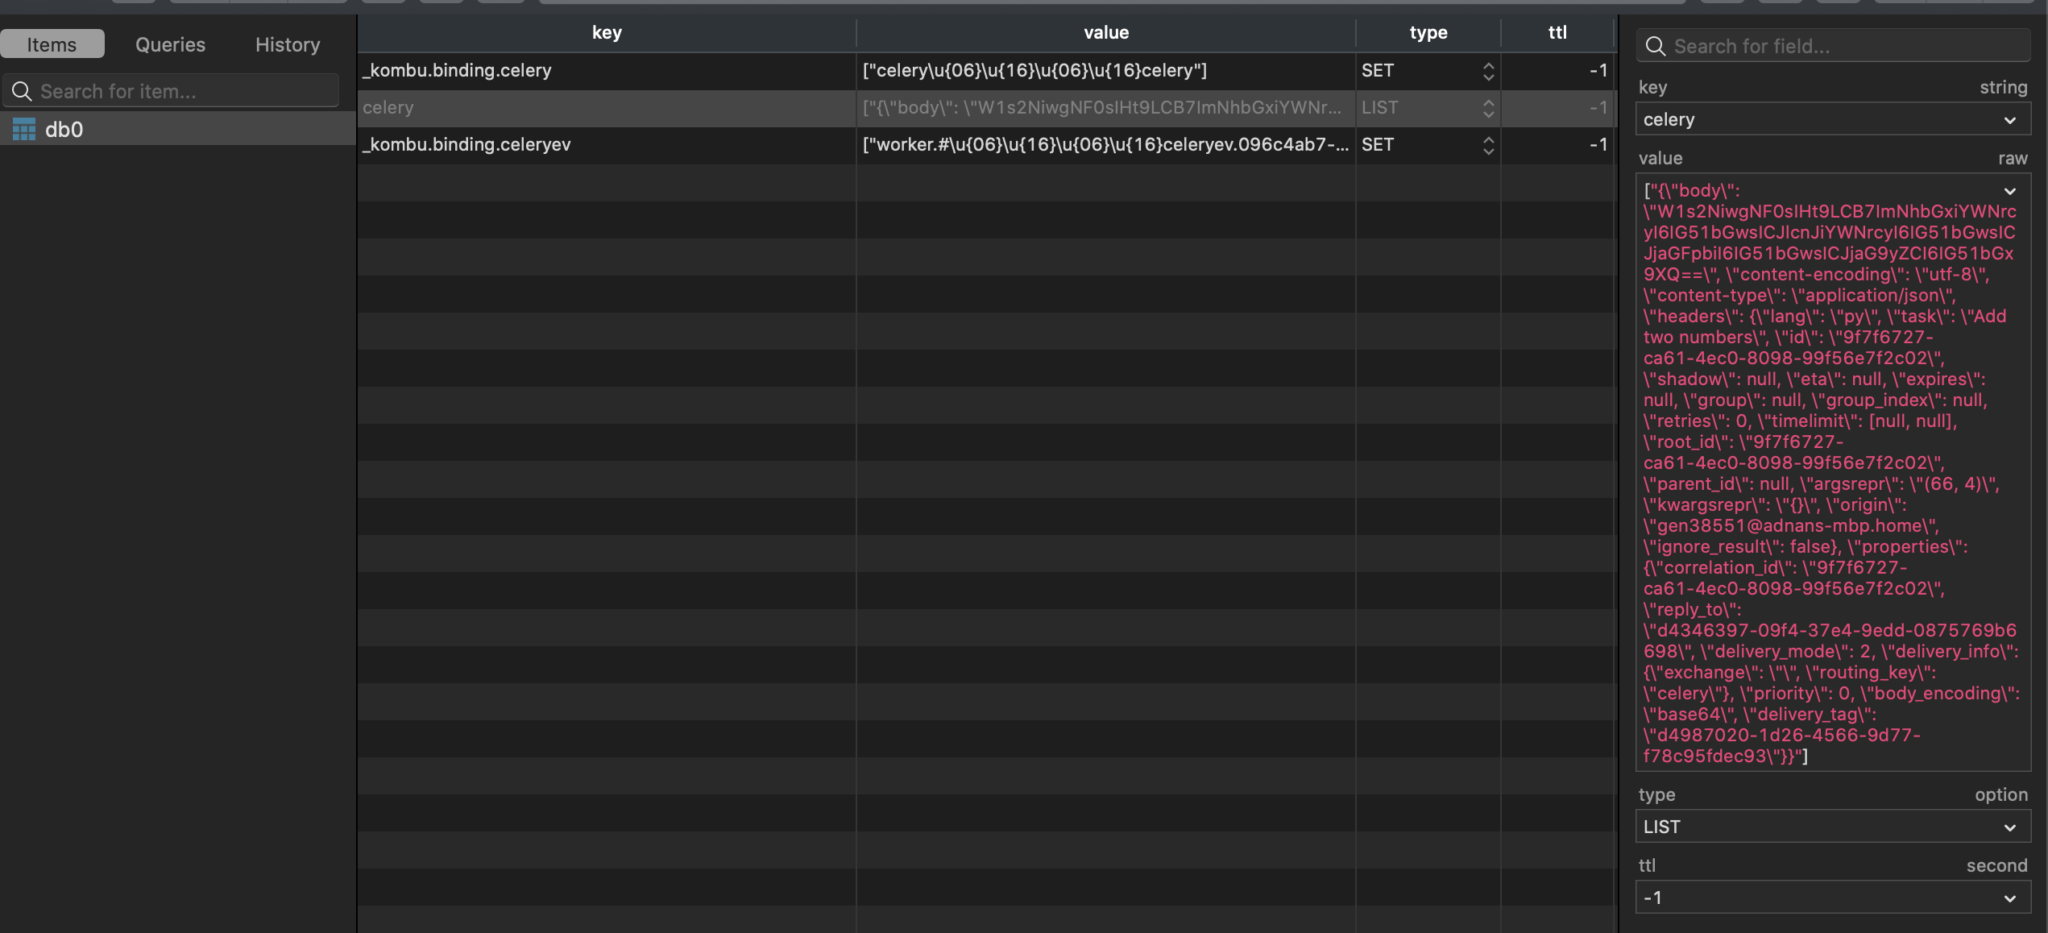
Task: Select the Items tab
Action: click(x=53, y=43)
